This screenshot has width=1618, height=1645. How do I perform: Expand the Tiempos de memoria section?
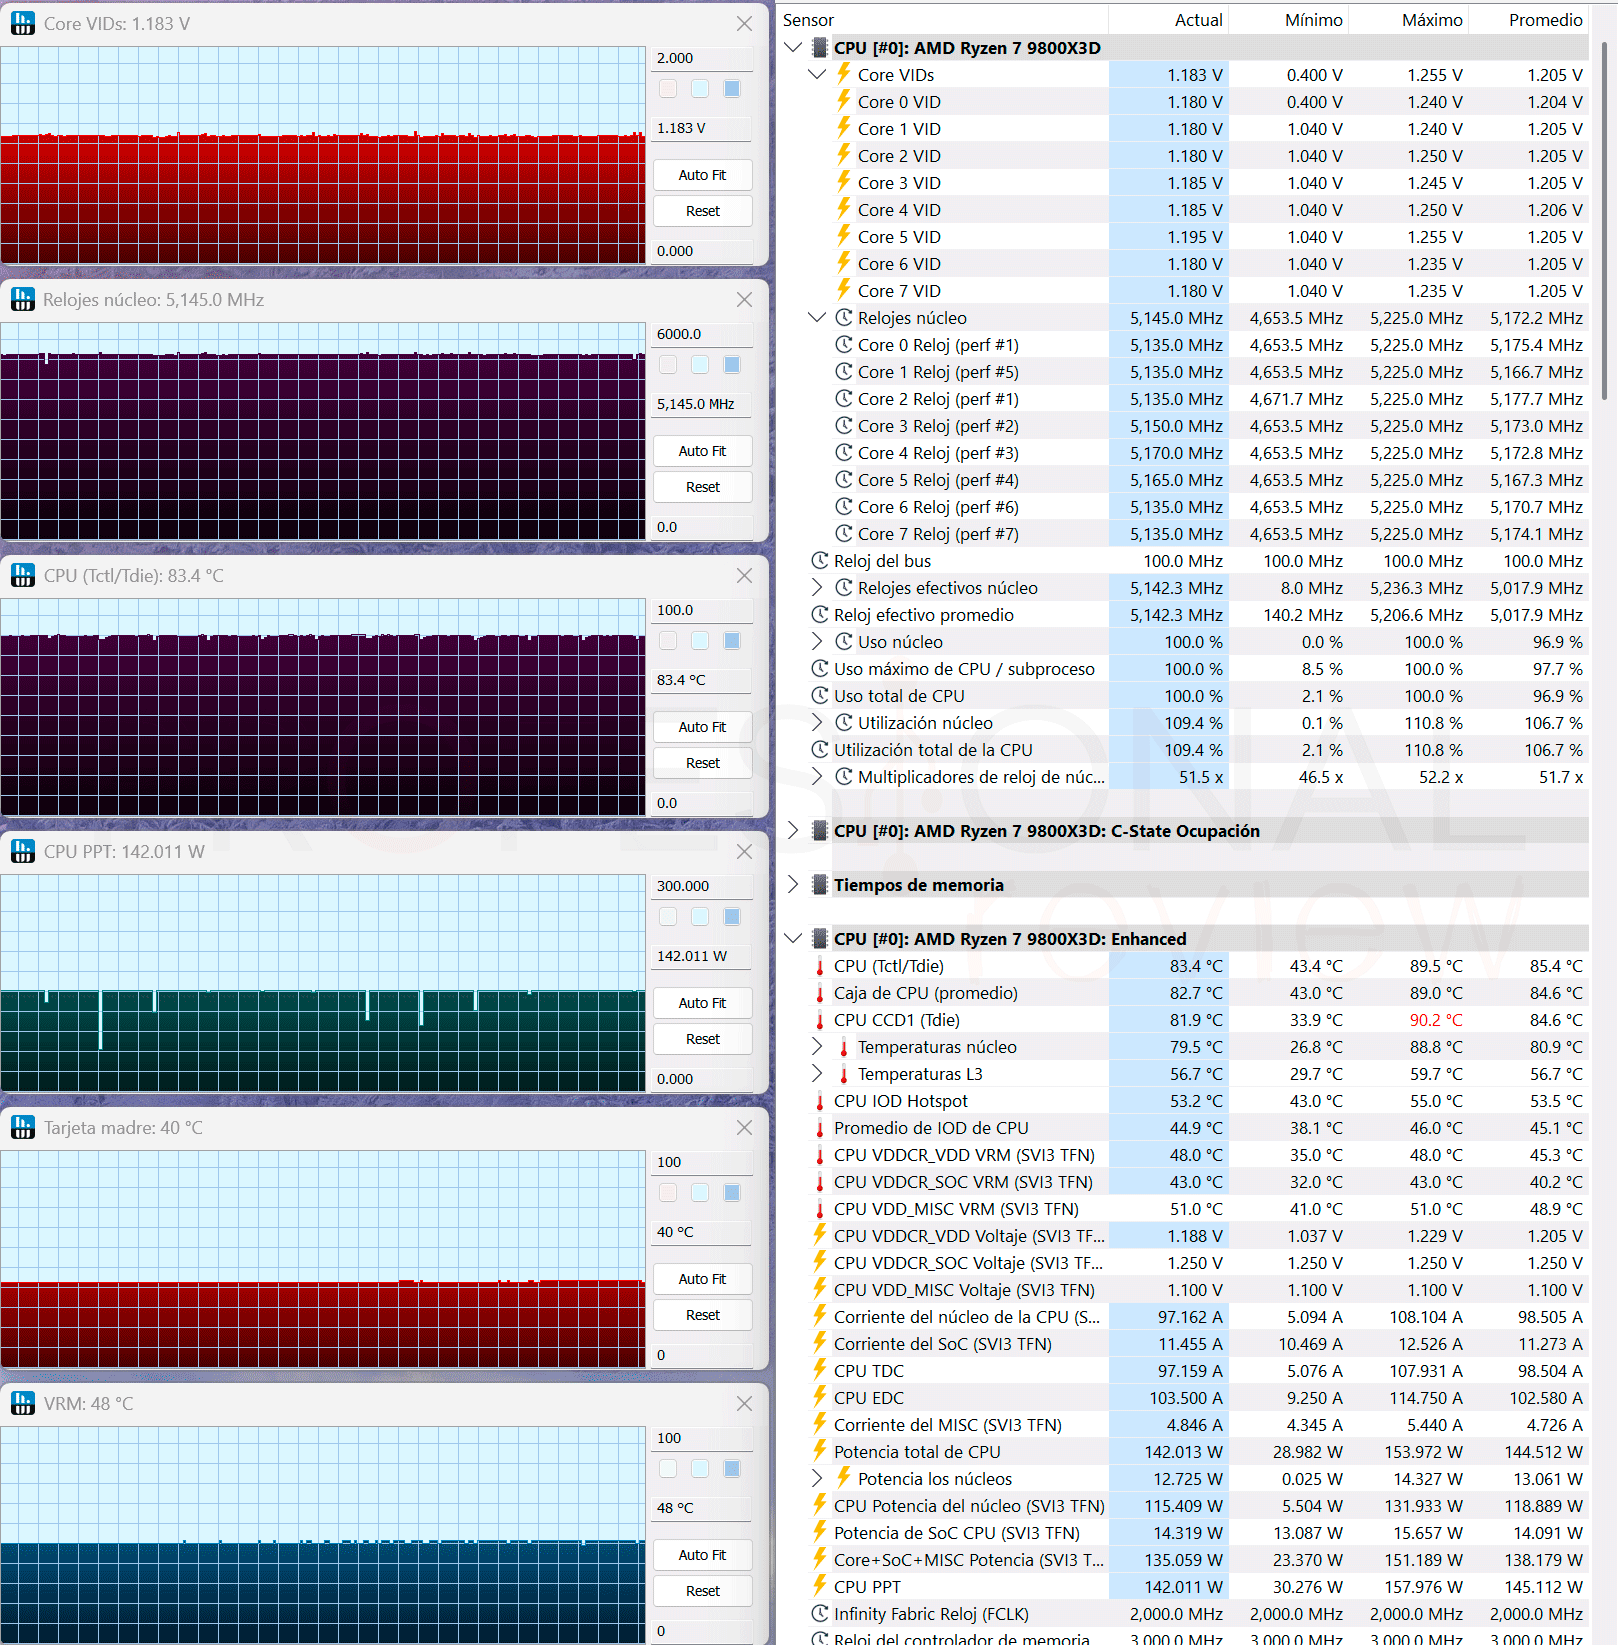(x=793, y=884)
